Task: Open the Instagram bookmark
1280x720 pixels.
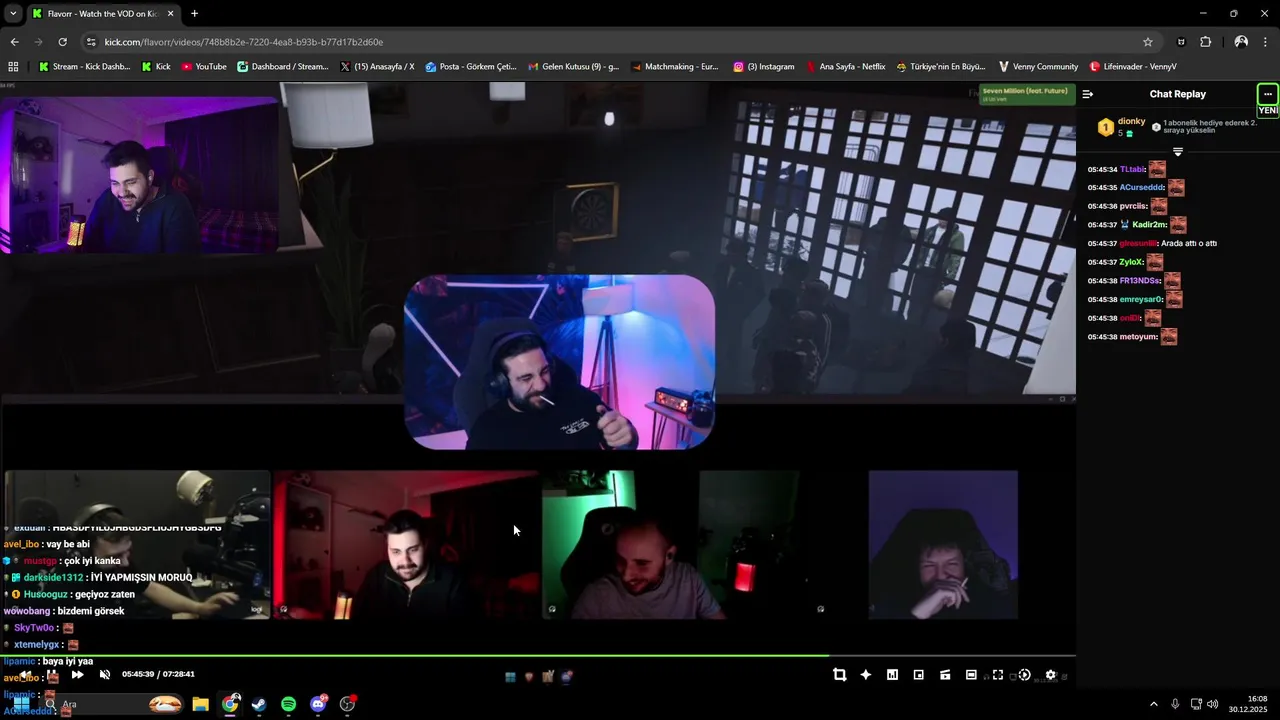Action: tap(764, 67)
